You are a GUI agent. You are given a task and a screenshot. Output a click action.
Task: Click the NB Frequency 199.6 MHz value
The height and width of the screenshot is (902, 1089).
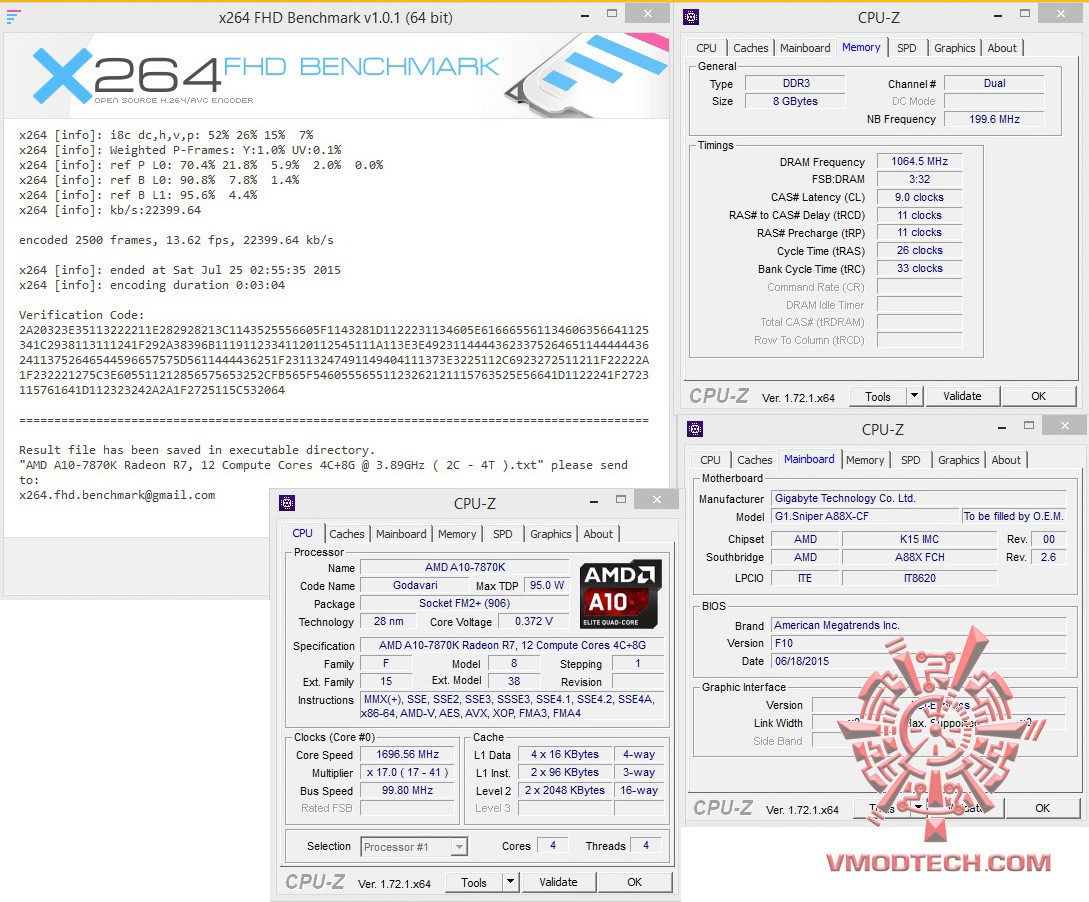(994, 119)
